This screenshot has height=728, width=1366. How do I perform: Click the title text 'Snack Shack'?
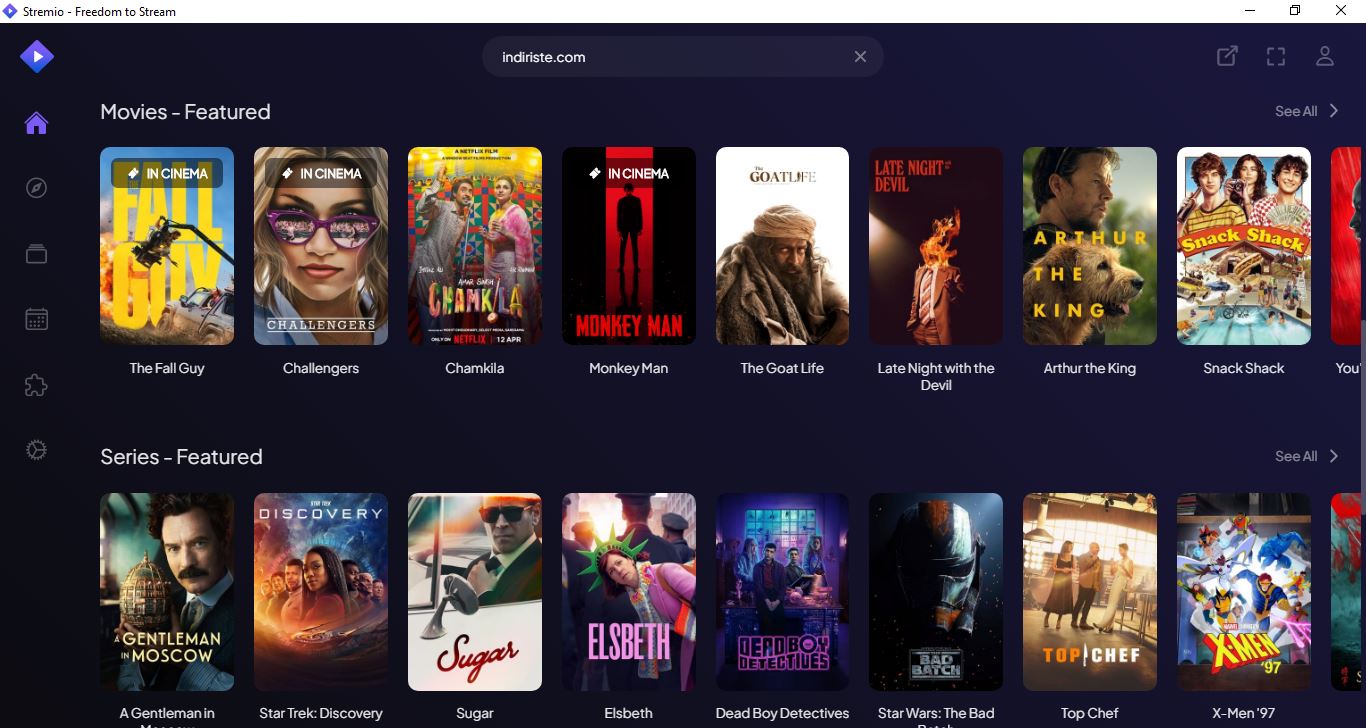coord(1244,368)
